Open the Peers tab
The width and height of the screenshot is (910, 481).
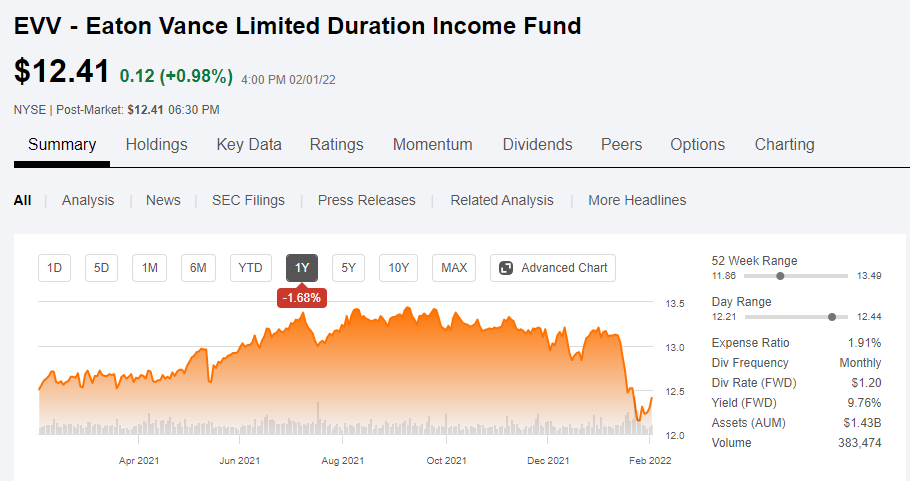pos(622,144)
